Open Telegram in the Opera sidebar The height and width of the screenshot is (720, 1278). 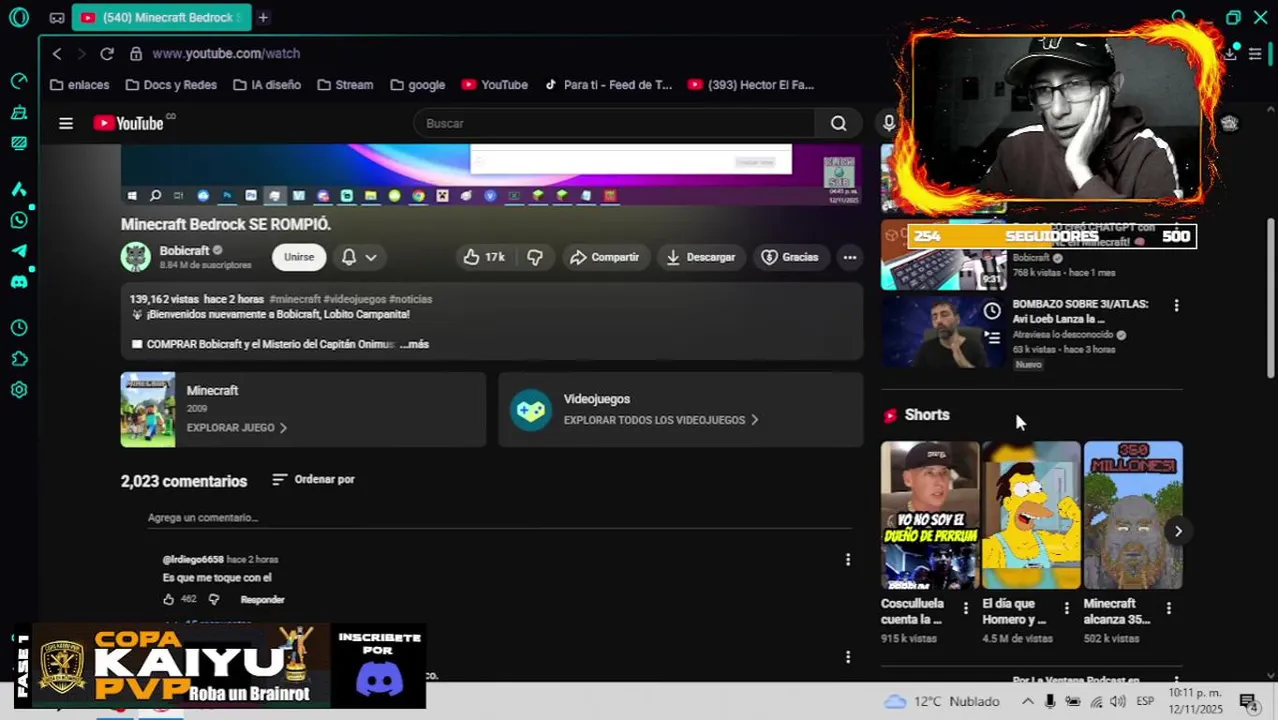pyautogui.click(x=19, y=251)
